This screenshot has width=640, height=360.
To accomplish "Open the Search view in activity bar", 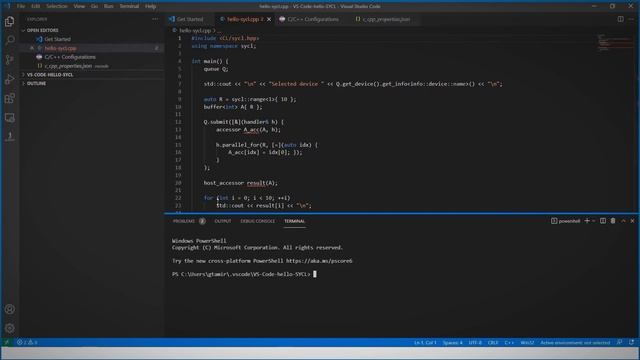I will [9, 40].
